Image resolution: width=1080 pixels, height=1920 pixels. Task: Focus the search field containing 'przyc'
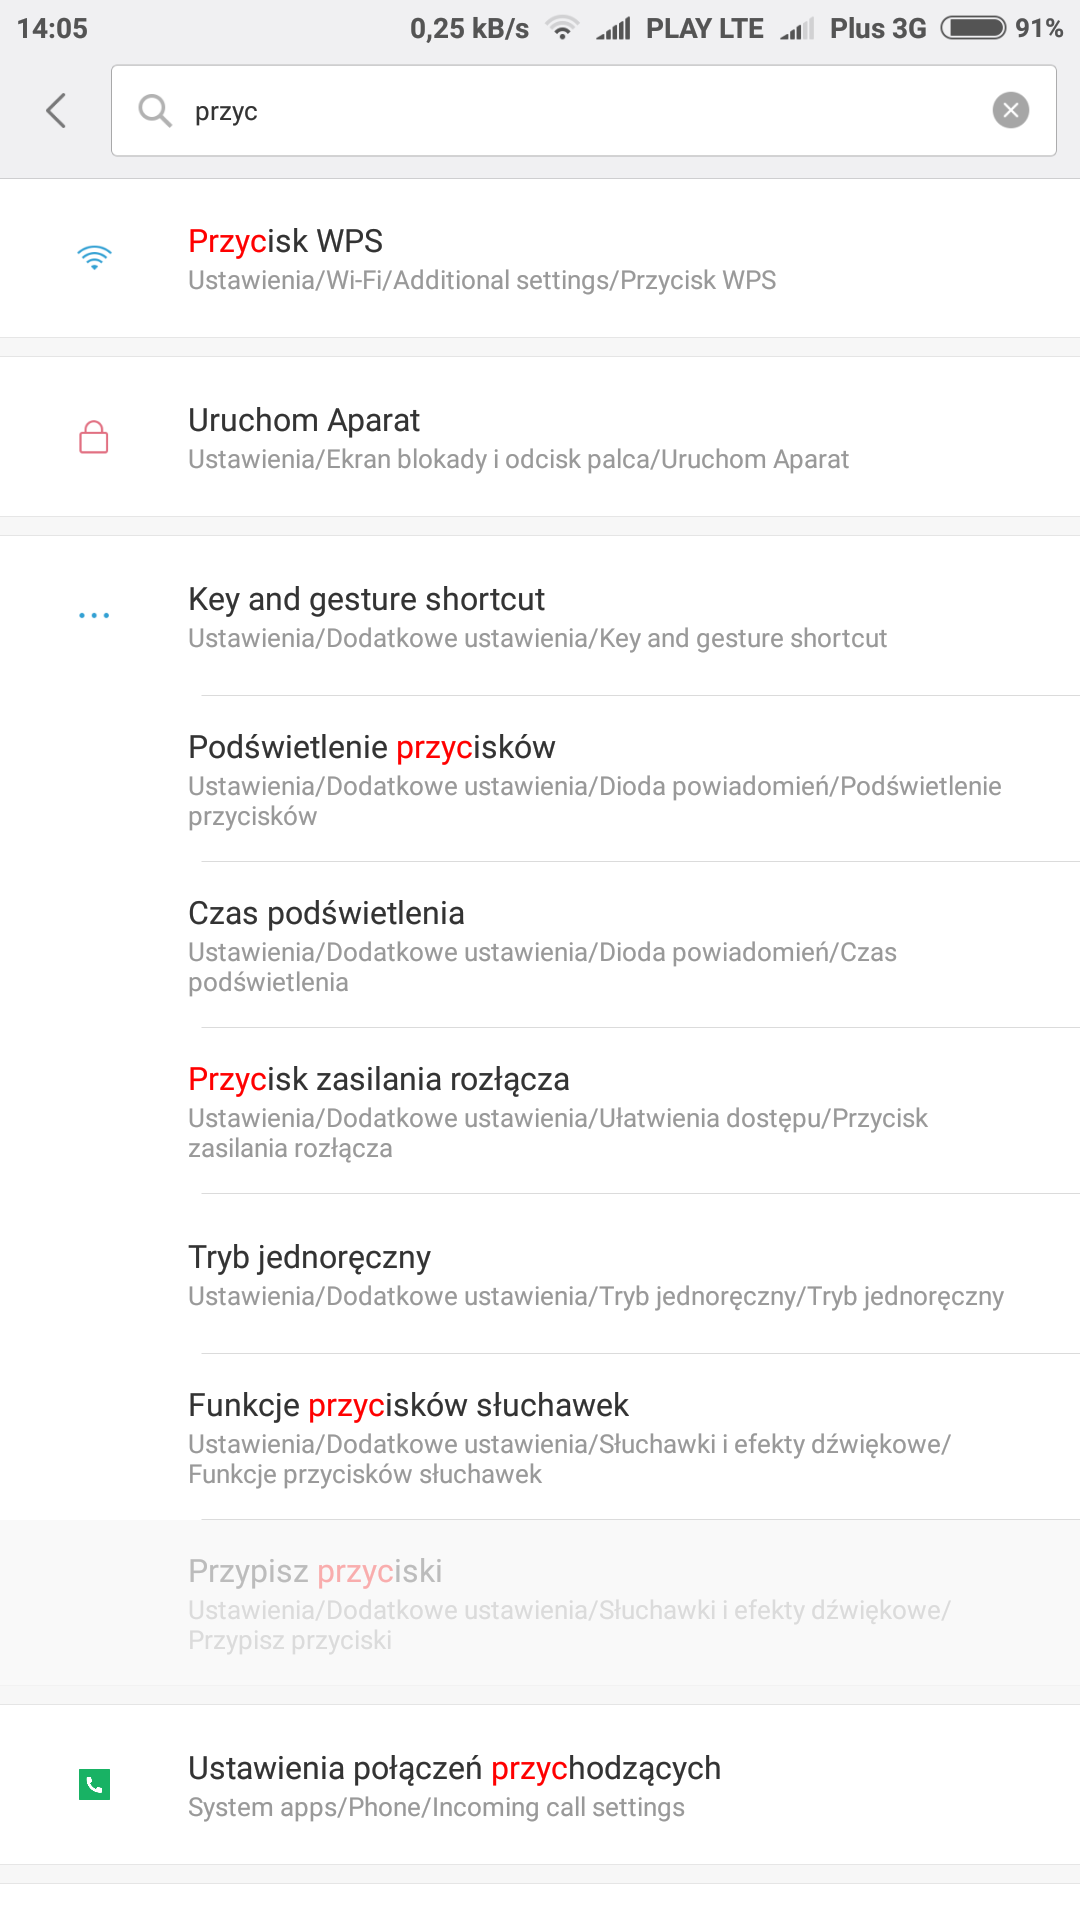(580, 110)
